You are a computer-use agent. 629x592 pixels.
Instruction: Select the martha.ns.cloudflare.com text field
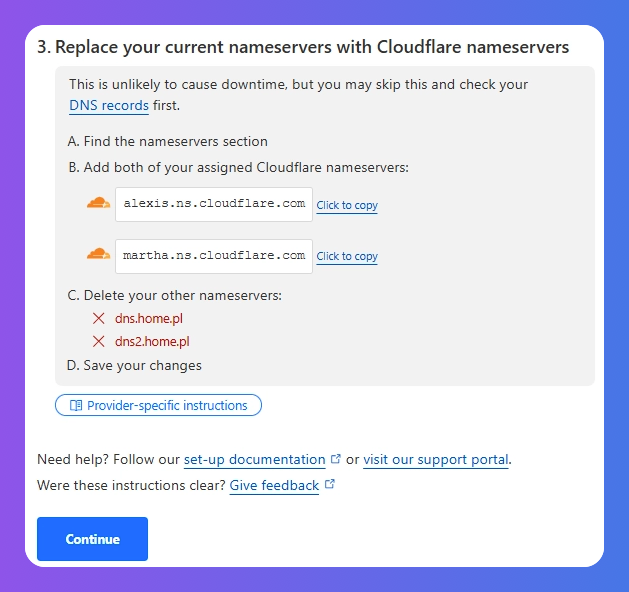click(x=214, y=256)
